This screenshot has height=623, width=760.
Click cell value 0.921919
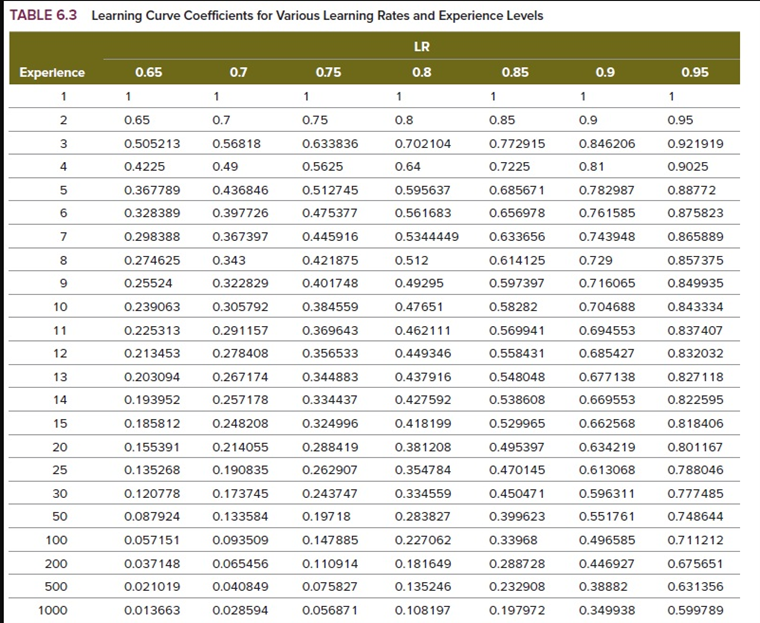click(696, 144)
